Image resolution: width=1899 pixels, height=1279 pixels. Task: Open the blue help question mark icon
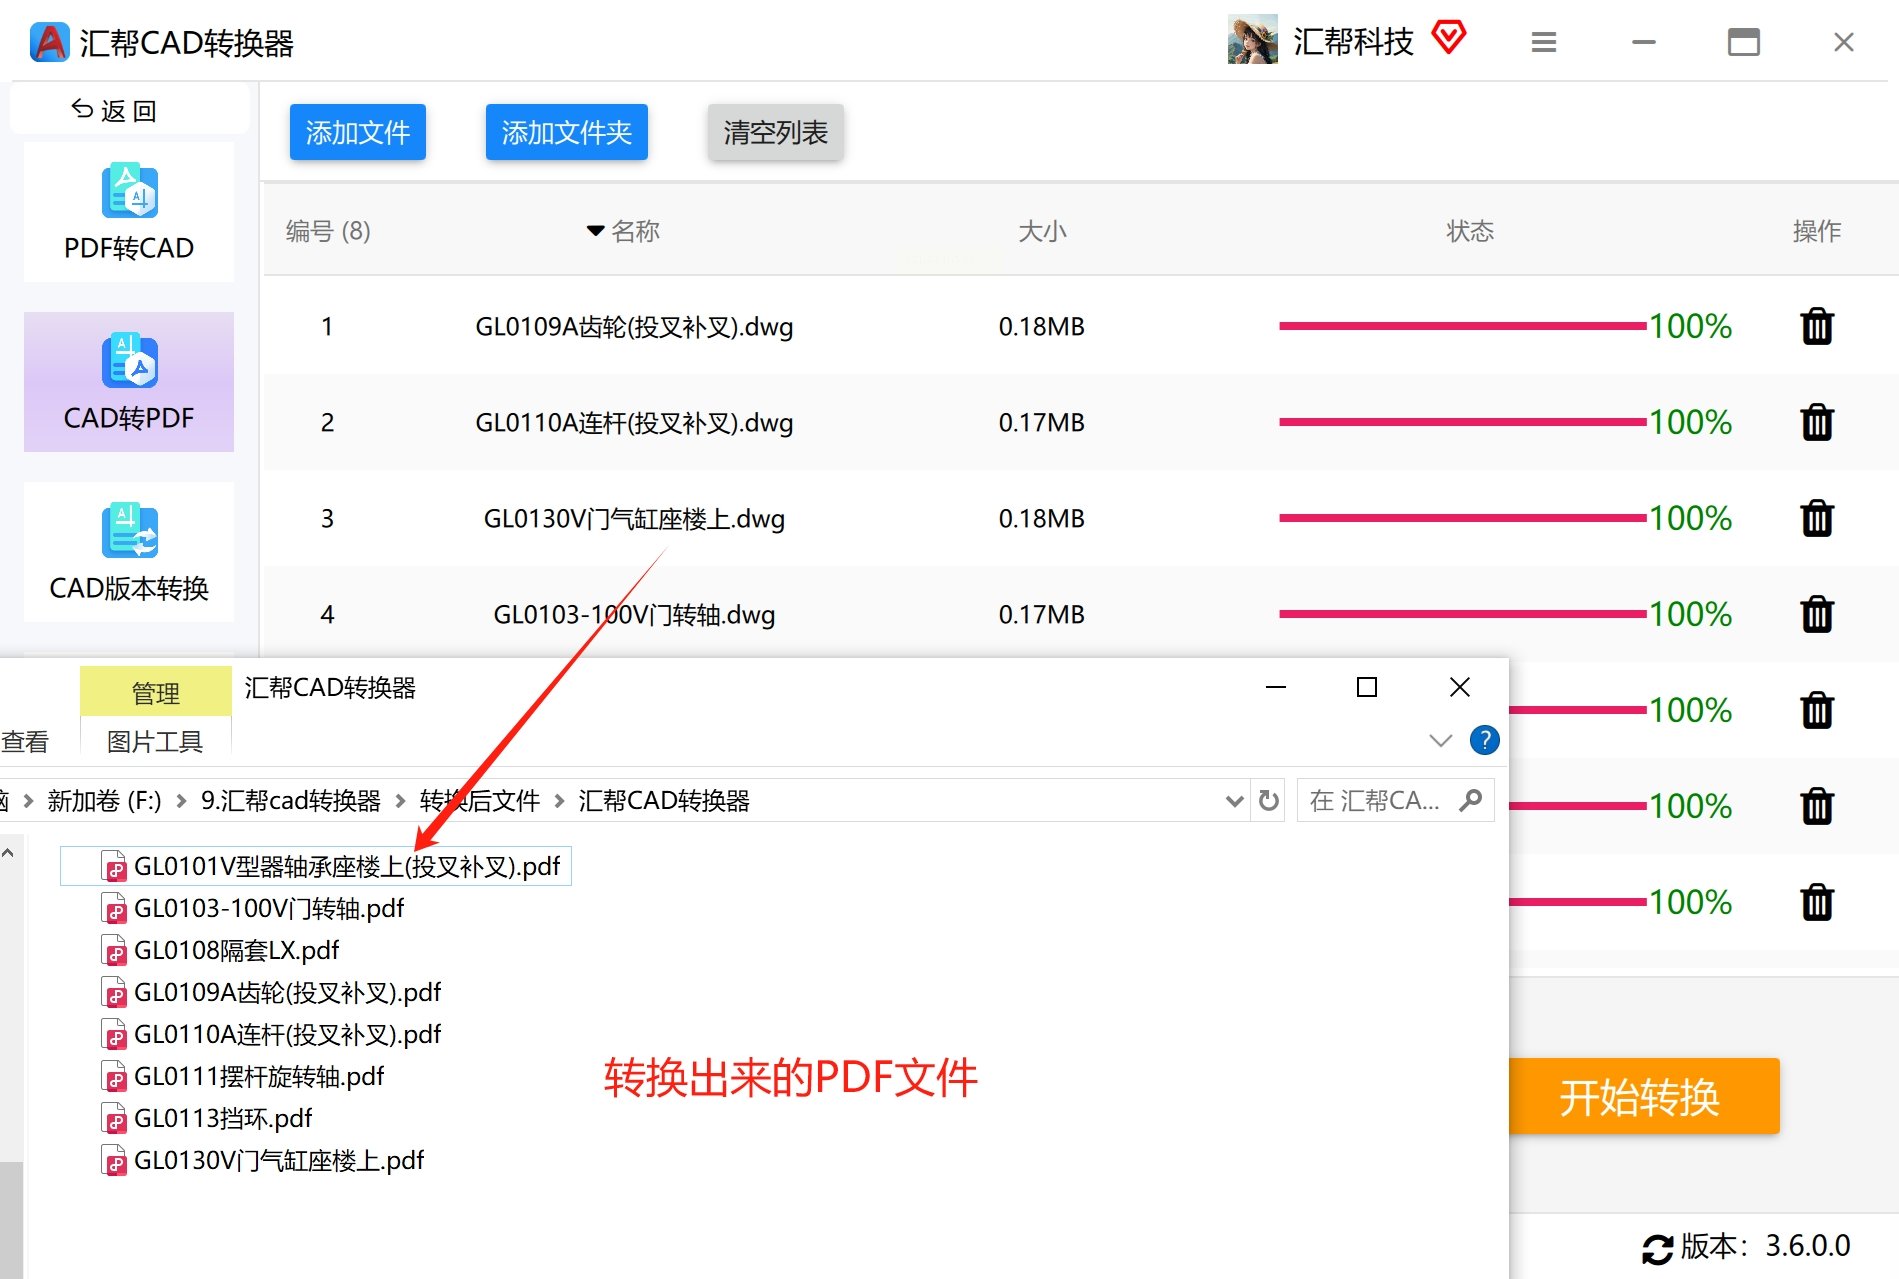[1484, 740]
